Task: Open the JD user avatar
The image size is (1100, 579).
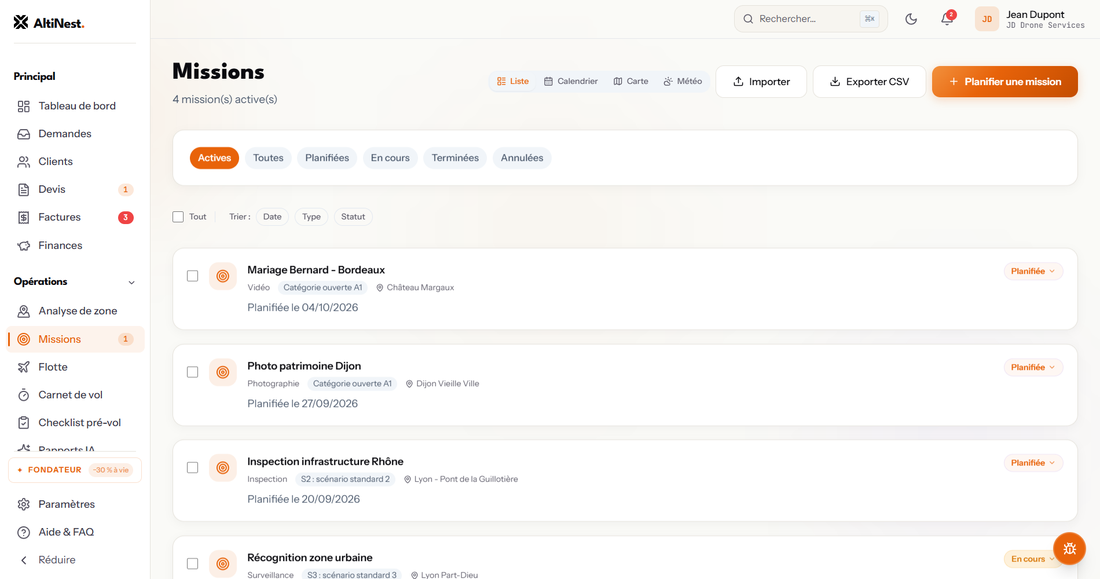Action: pos(986,19)
